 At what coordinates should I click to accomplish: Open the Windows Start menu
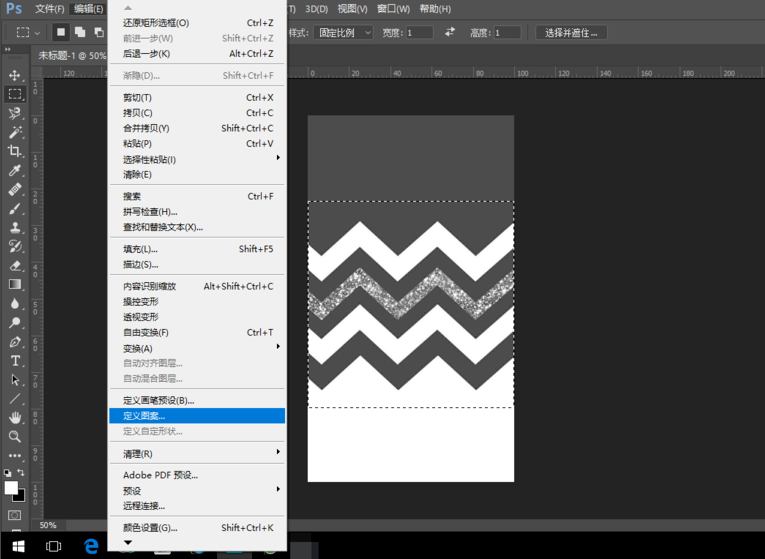(17, 546)
